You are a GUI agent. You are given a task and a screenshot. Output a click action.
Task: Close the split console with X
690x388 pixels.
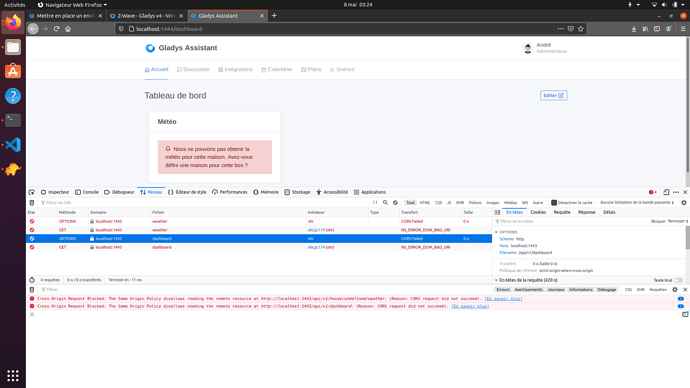tap(685, 290)
